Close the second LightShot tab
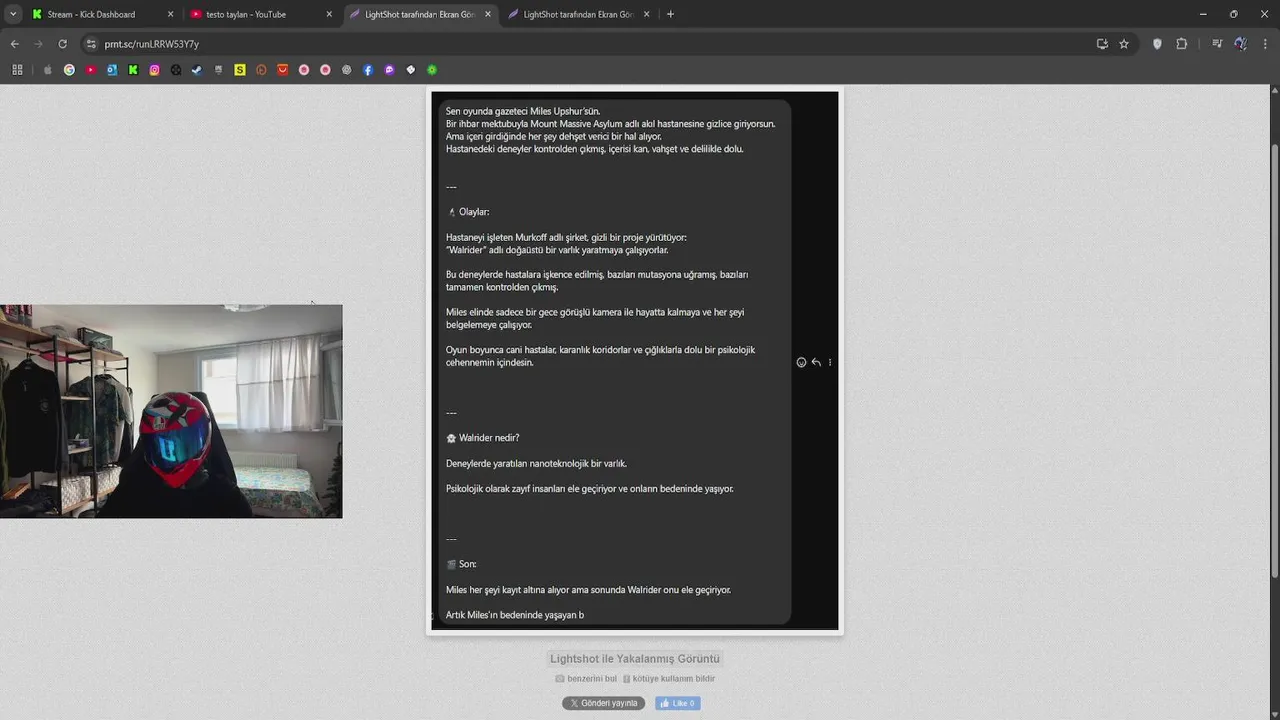 point(646,14)
